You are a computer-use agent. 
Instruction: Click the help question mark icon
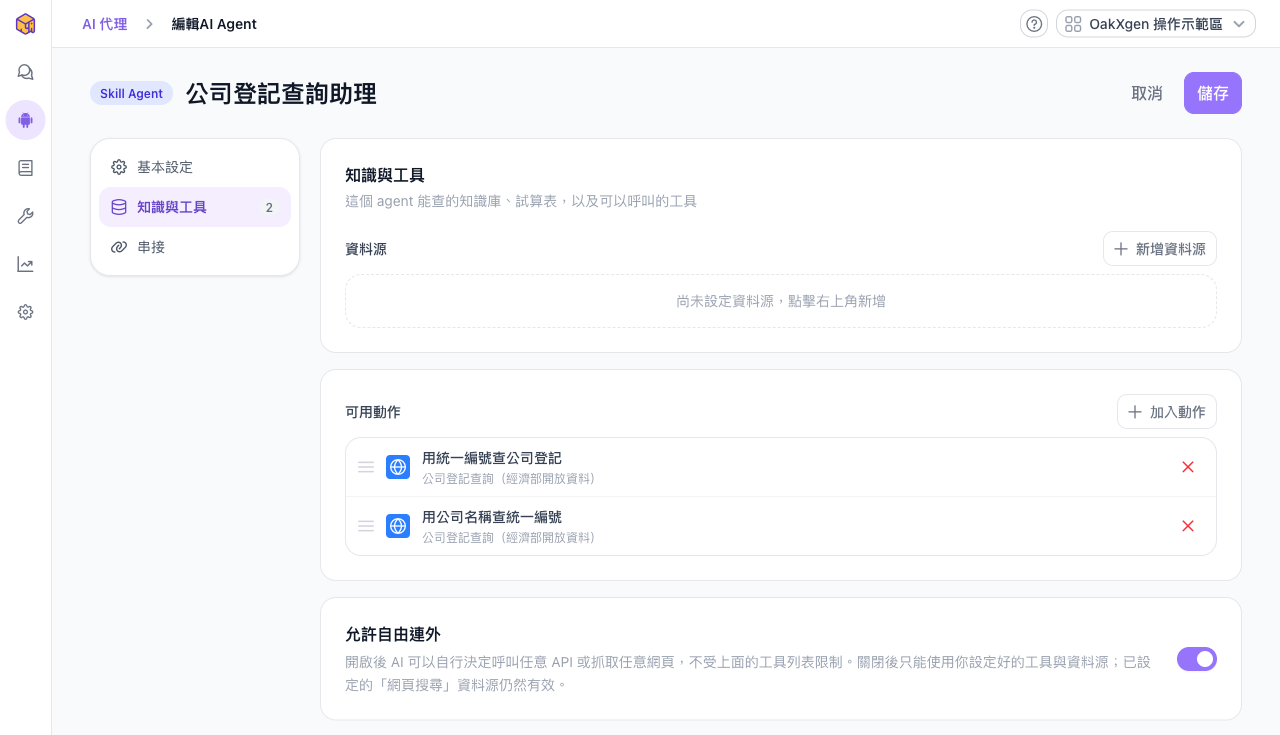pos(1034,24)
